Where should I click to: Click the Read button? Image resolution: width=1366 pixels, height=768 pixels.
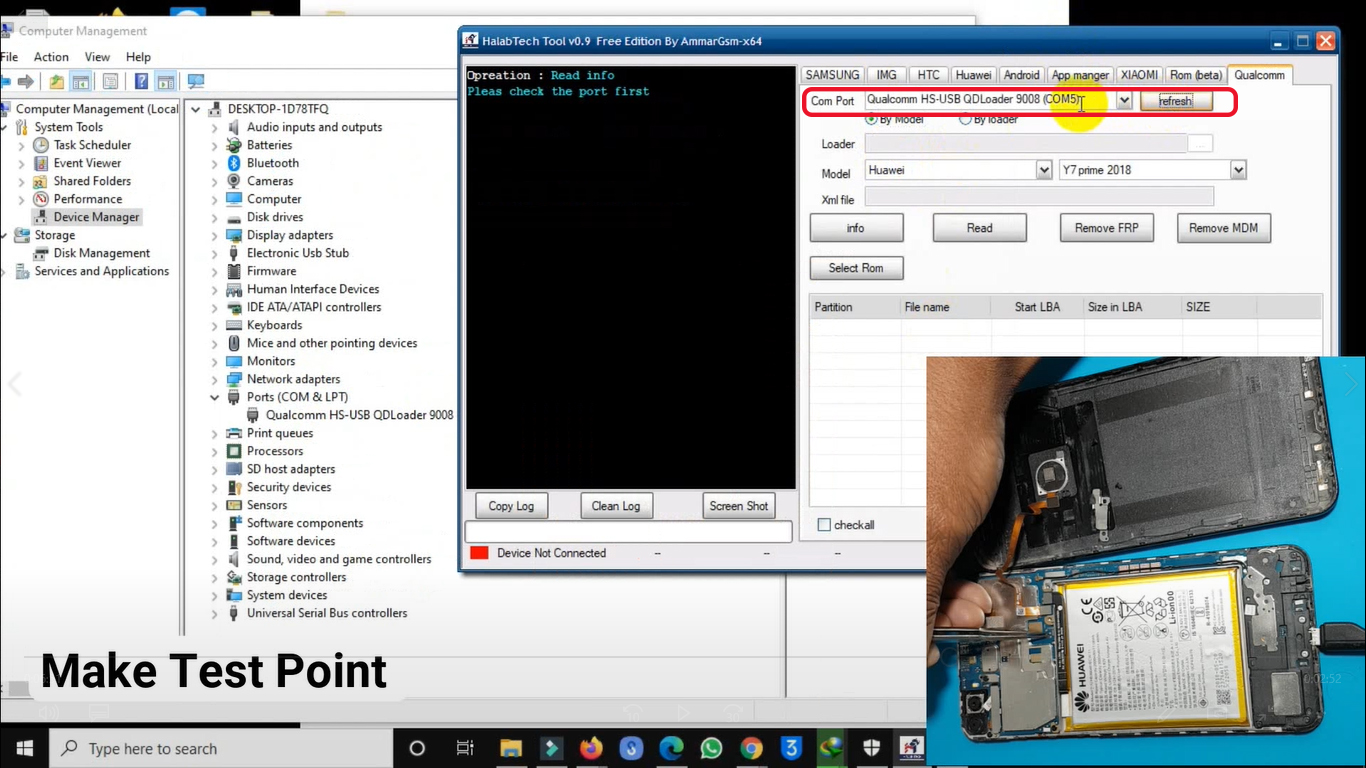(x=980, y=228)
